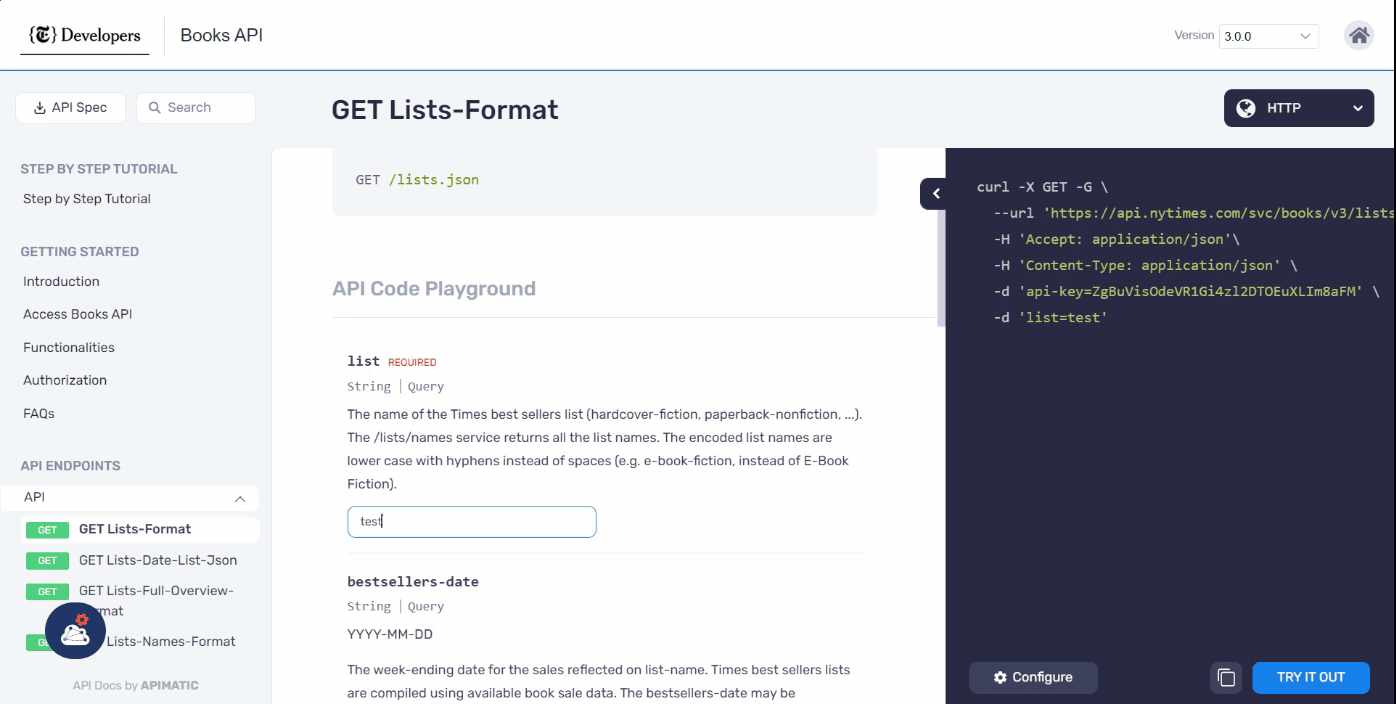The image size is (1396, 704).
Task: Open the chat assistant bubble
Action: [x=74, y=631]
